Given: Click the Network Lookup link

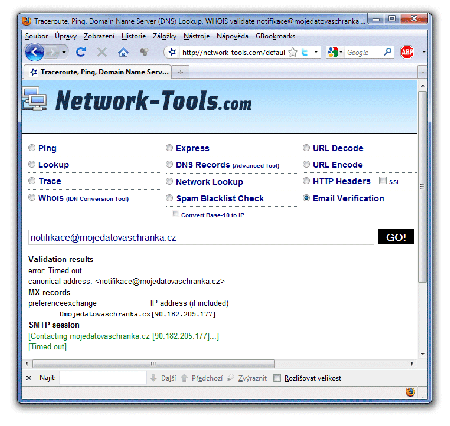Looking at the screenshot, I should 209,182.
